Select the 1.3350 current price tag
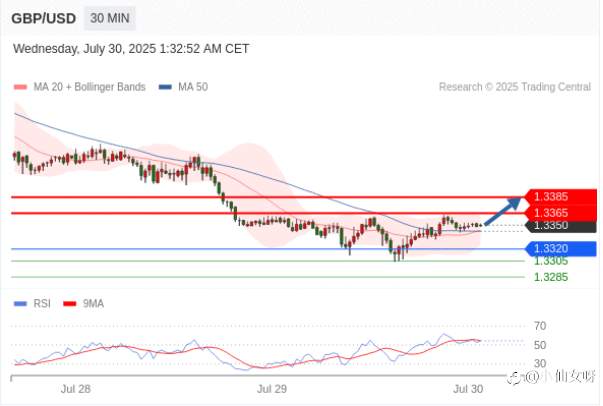This screenshot has width=603, height=406. (x=561, y=226)
